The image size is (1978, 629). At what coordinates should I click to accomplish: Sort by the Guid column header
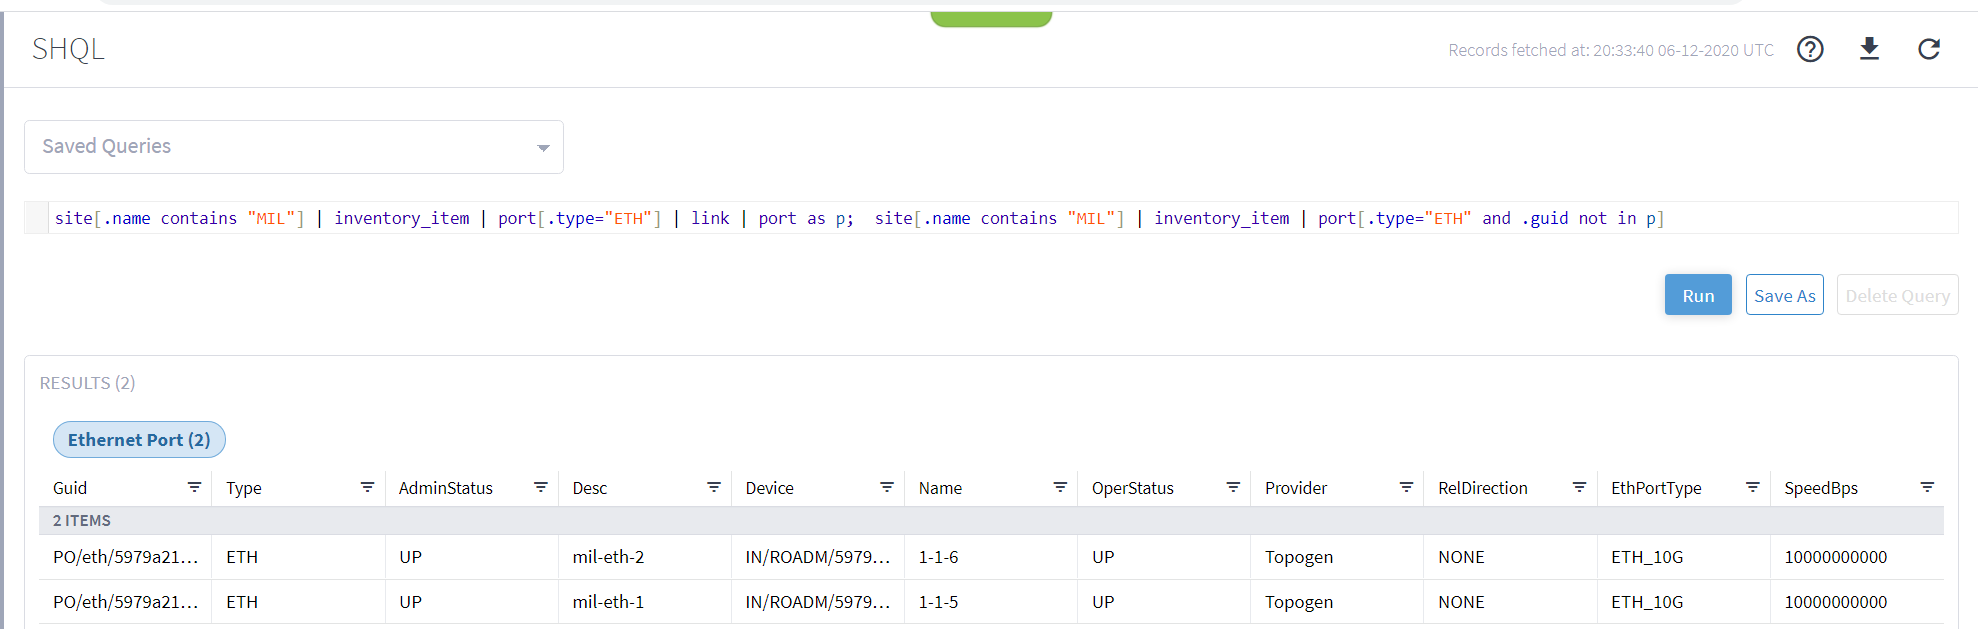pyautogui.click(x=70, y=488)
